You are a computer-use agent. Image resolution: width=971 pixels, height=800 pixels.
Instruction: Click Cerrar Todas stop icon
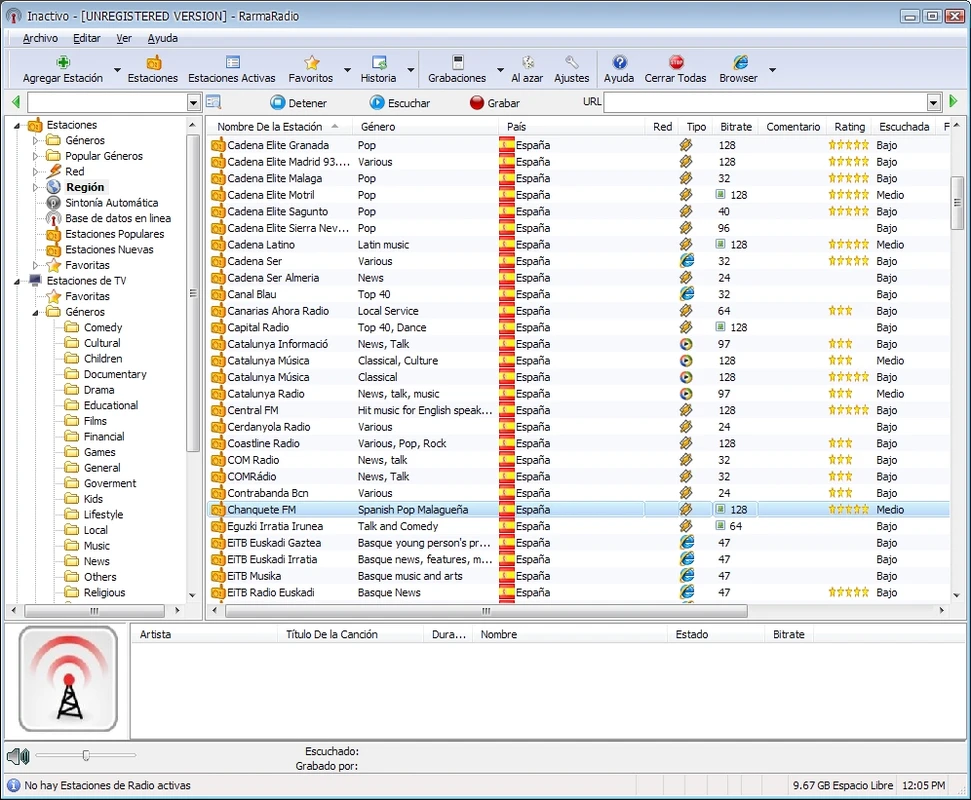(676, 63)
